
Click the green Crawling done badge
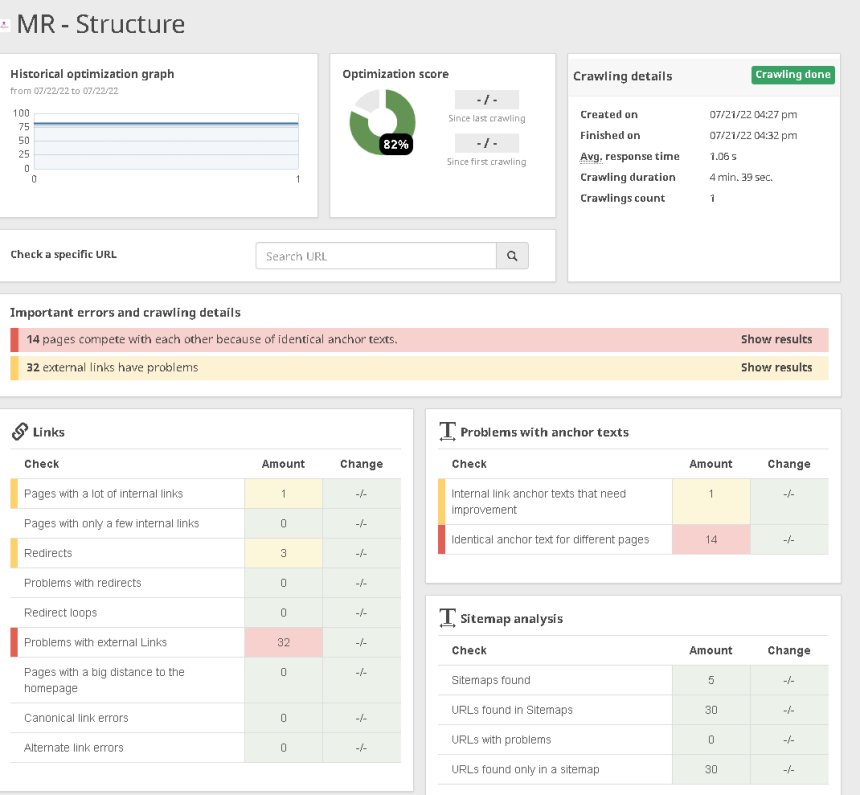(x=793, y=75)
